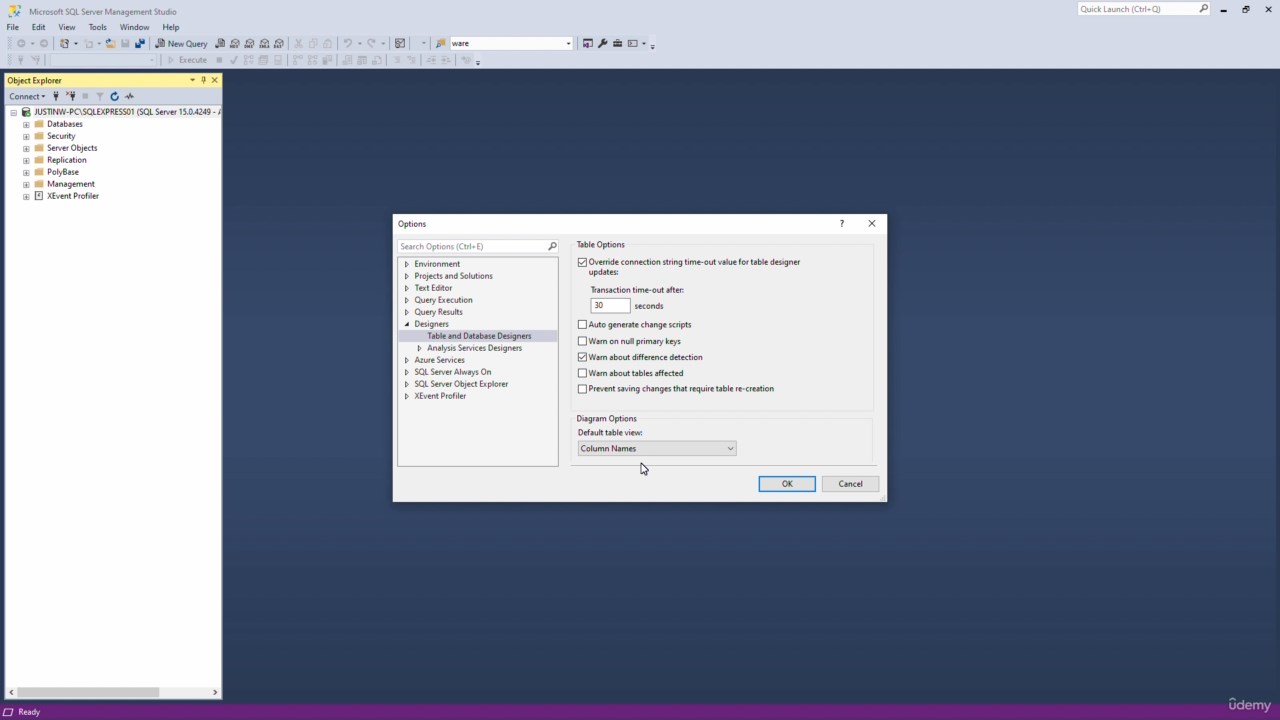1280x720 pixels.
Task: Click the Quick Launch search magnifier icon
Action: 1203,9
